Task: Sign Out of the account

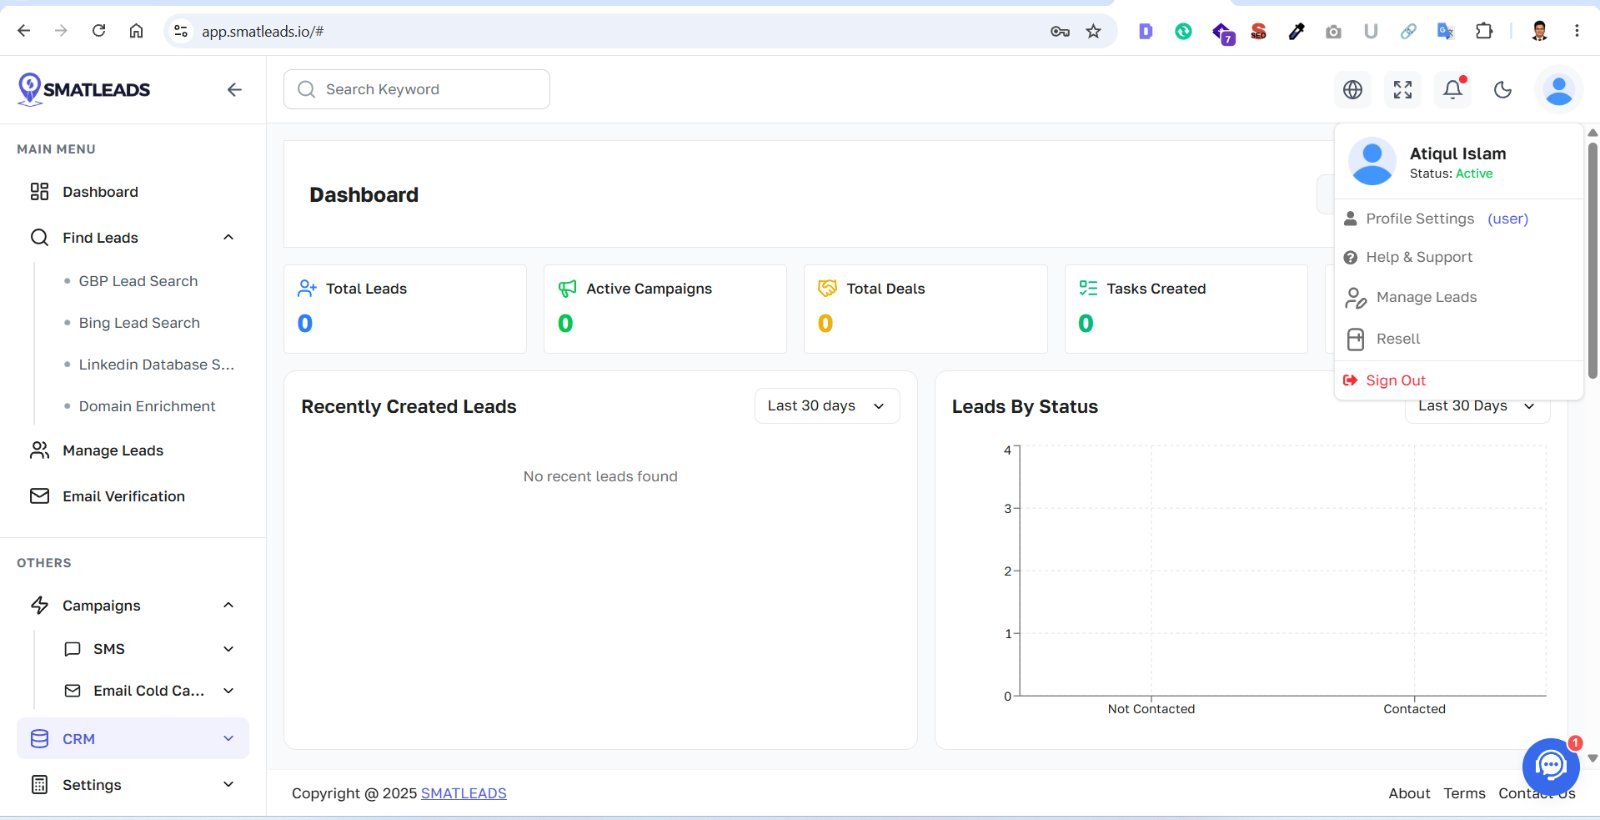Action: (1396, 380)
